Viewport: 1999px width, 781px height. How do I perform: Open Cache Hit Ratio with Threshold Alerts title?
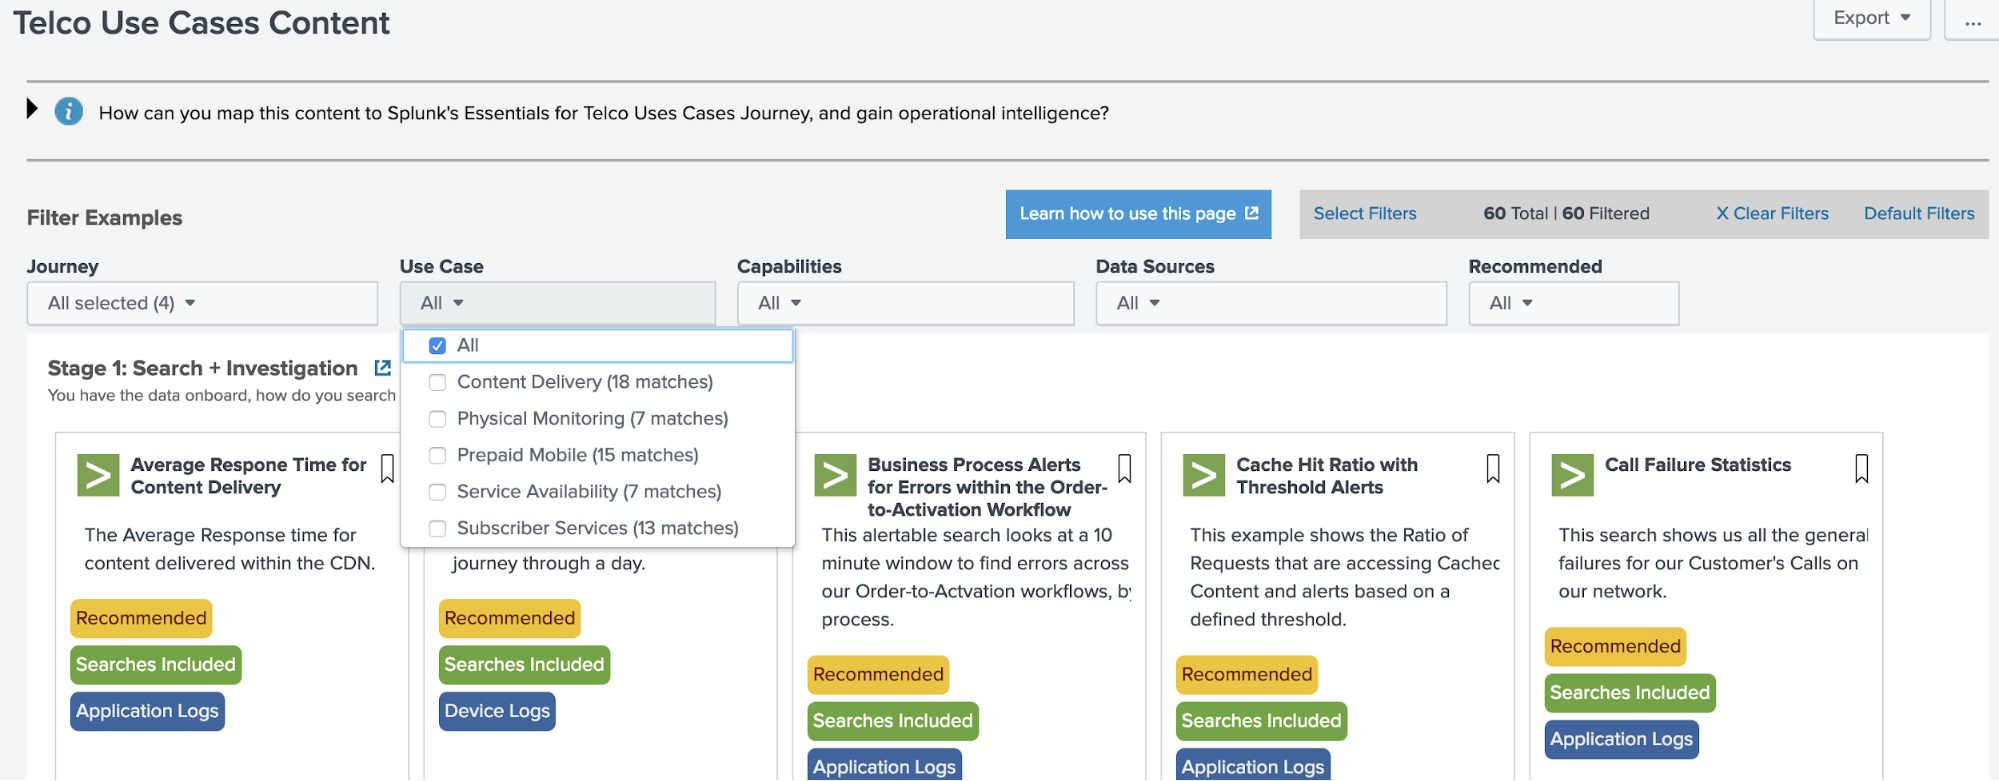pos(1327,476)
